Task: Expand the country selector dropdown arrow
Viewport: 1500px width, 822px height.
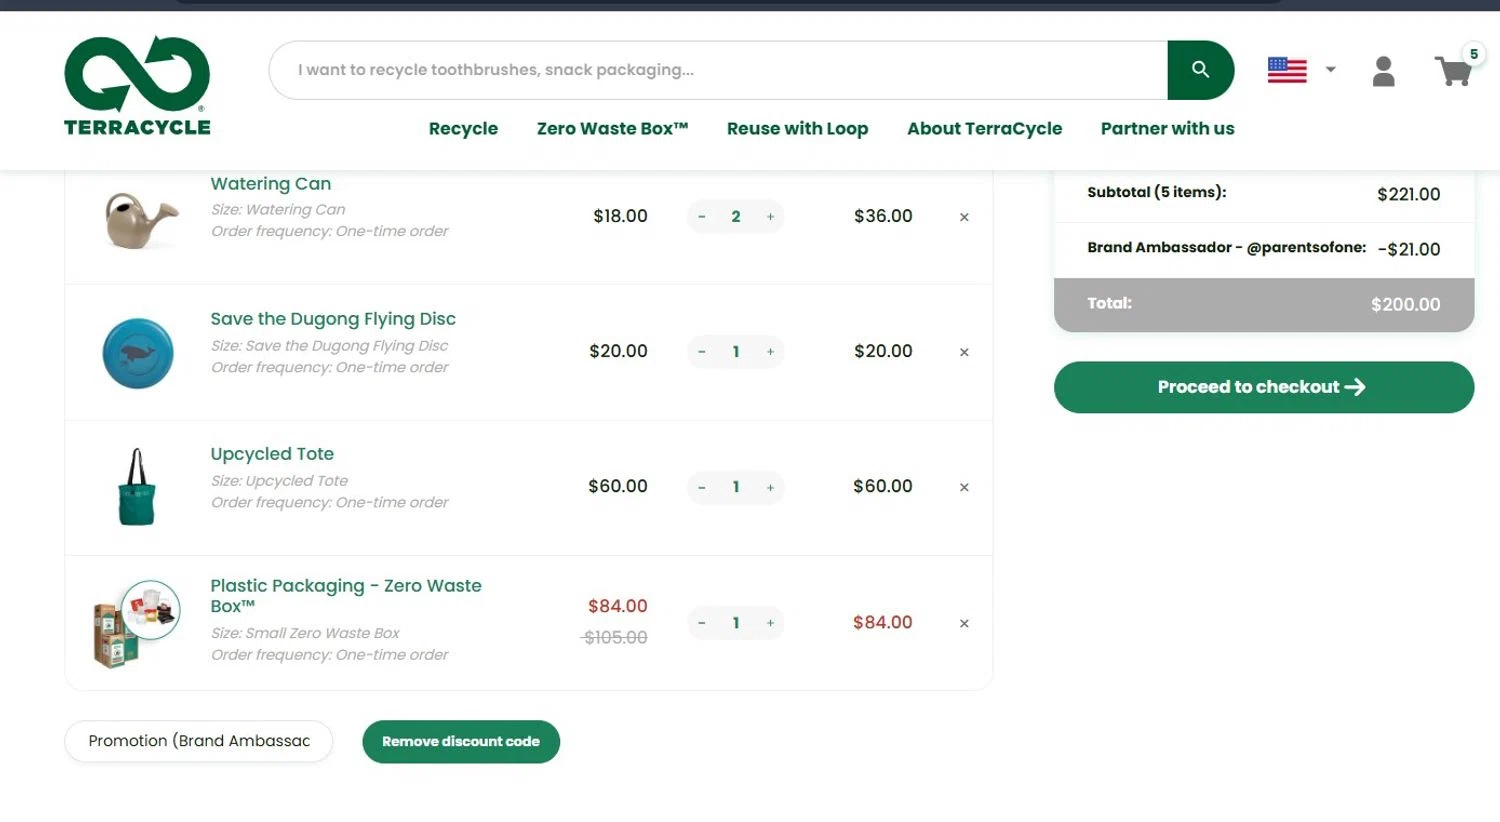Action: point(1331,70)
